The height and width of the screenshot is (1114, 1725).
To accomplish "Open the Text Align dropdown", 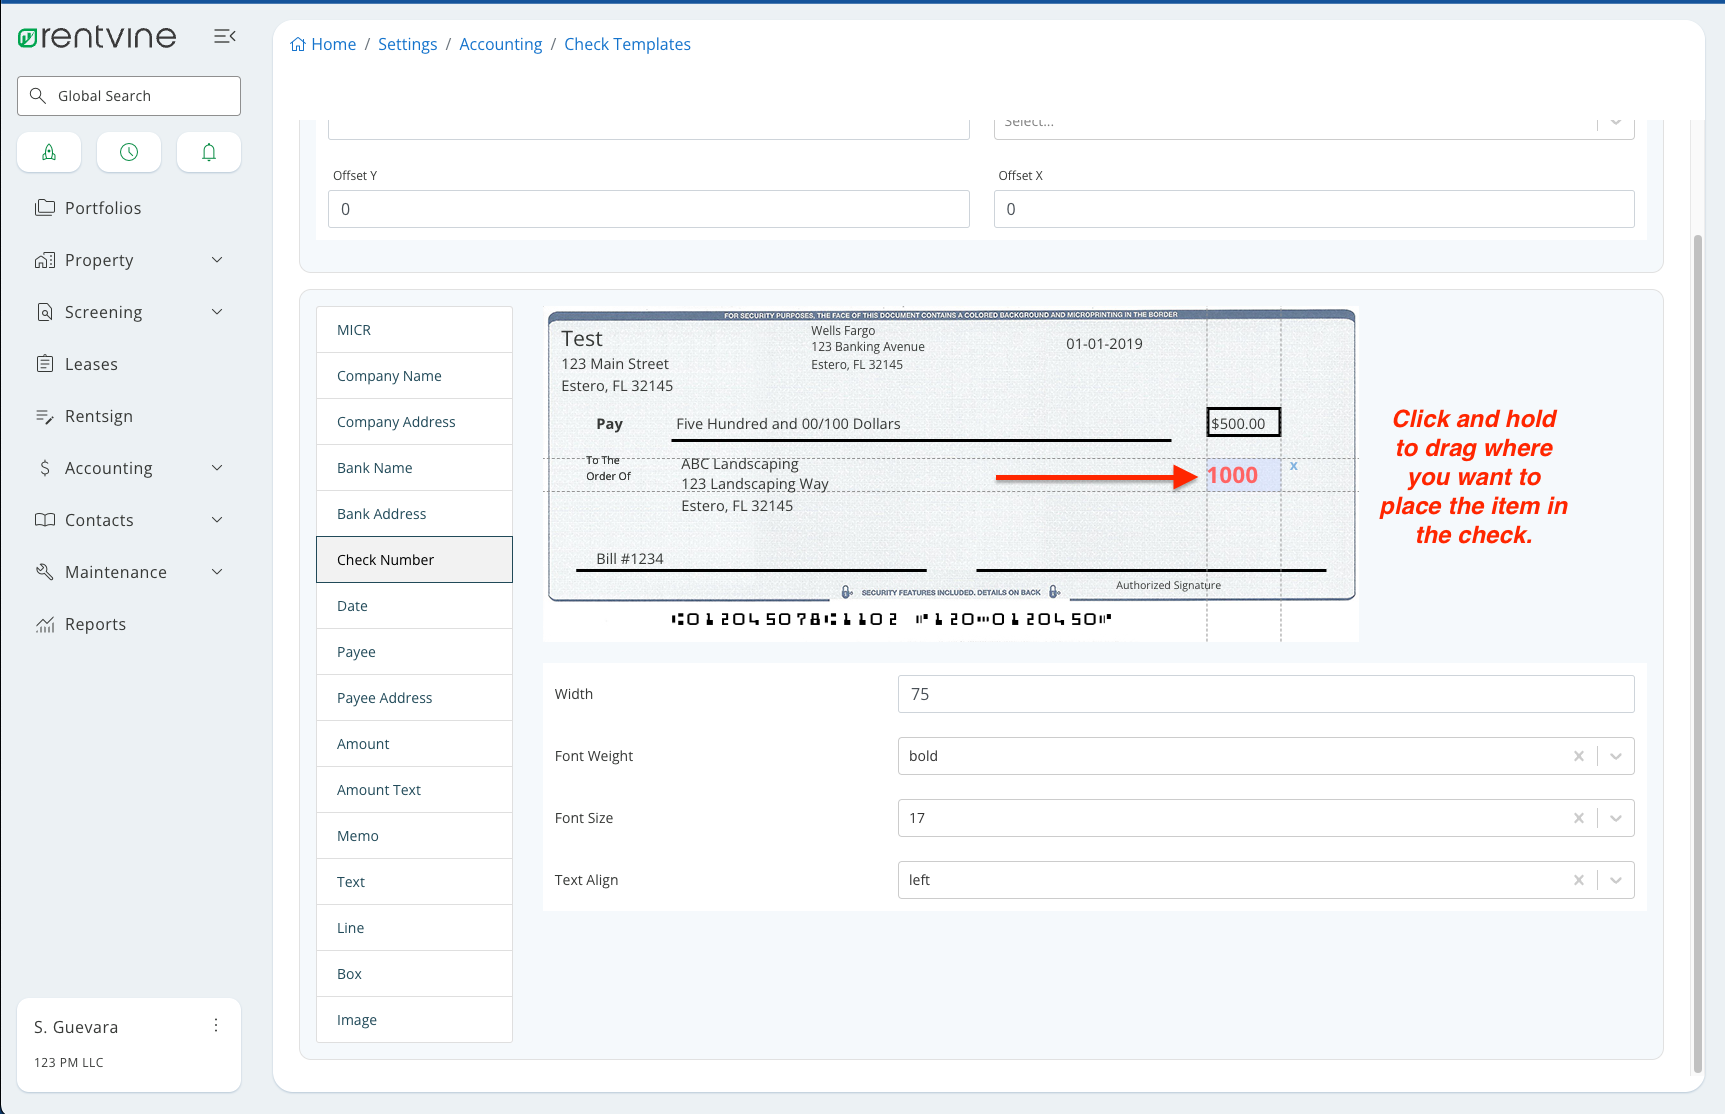I will tap(1615, 880).
